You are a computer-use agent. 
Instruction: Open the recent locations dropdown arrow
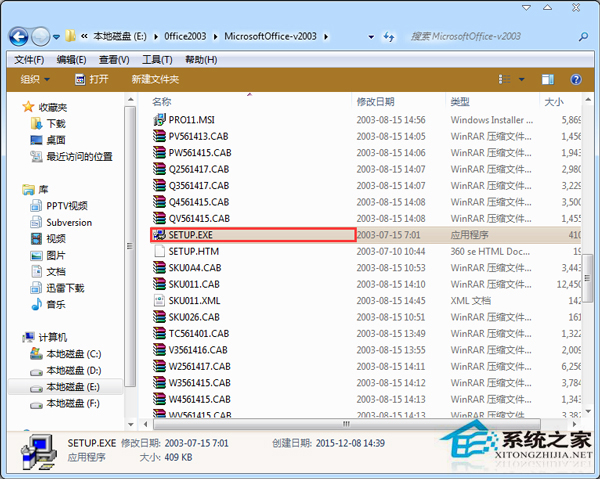56,37
